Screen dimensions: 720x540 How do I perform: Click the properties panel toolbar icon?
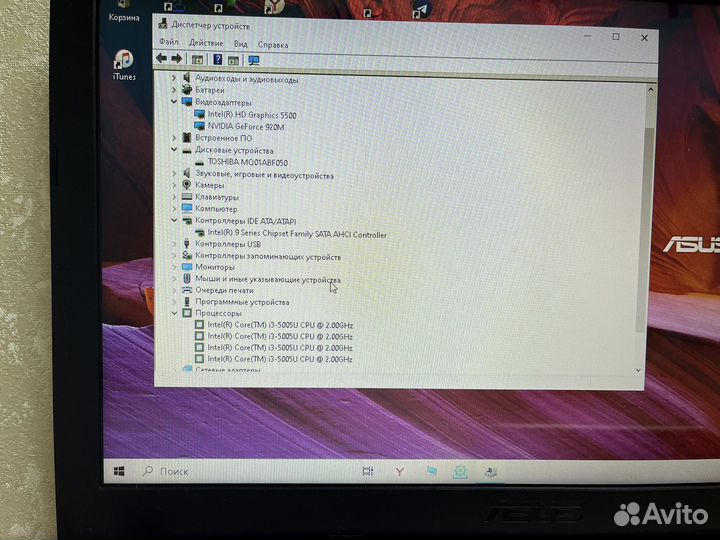coord(233,60)
